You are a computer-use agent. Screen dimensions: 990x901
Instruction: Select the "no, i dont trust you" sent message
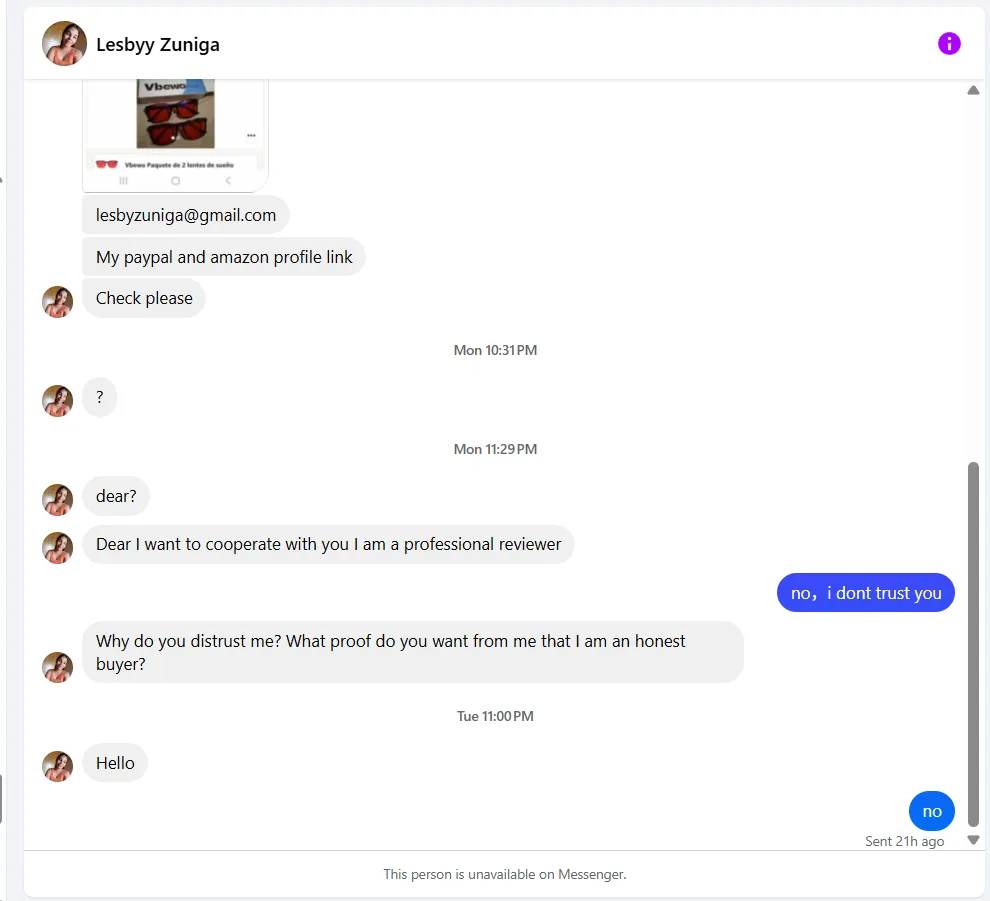click(866, 593)
